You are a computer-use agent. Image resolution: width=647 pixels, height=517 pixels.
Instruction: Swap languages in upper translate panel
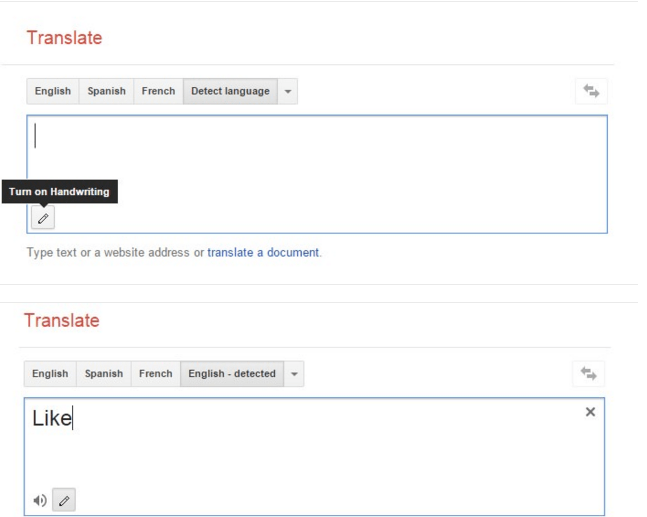click(591, 91)
